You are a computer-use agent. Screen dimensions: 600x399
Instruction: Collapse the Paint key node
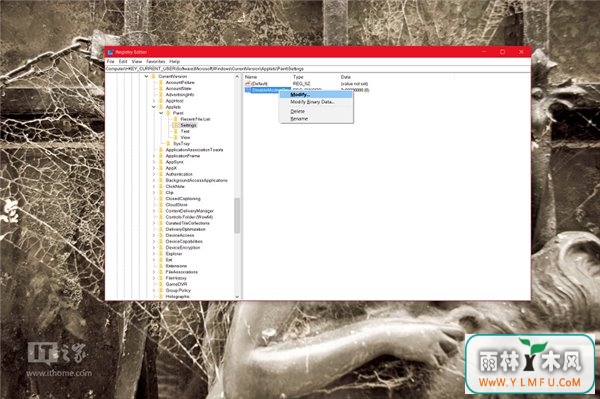[x=161, y=113]
